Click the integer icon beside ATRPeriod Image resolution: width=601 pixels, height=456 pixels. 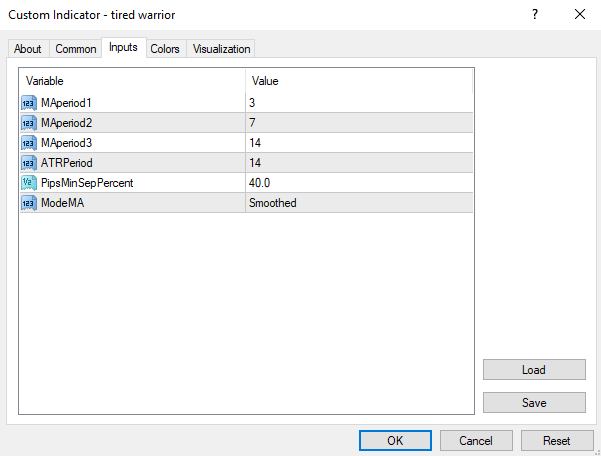click(x=29, y=163)
